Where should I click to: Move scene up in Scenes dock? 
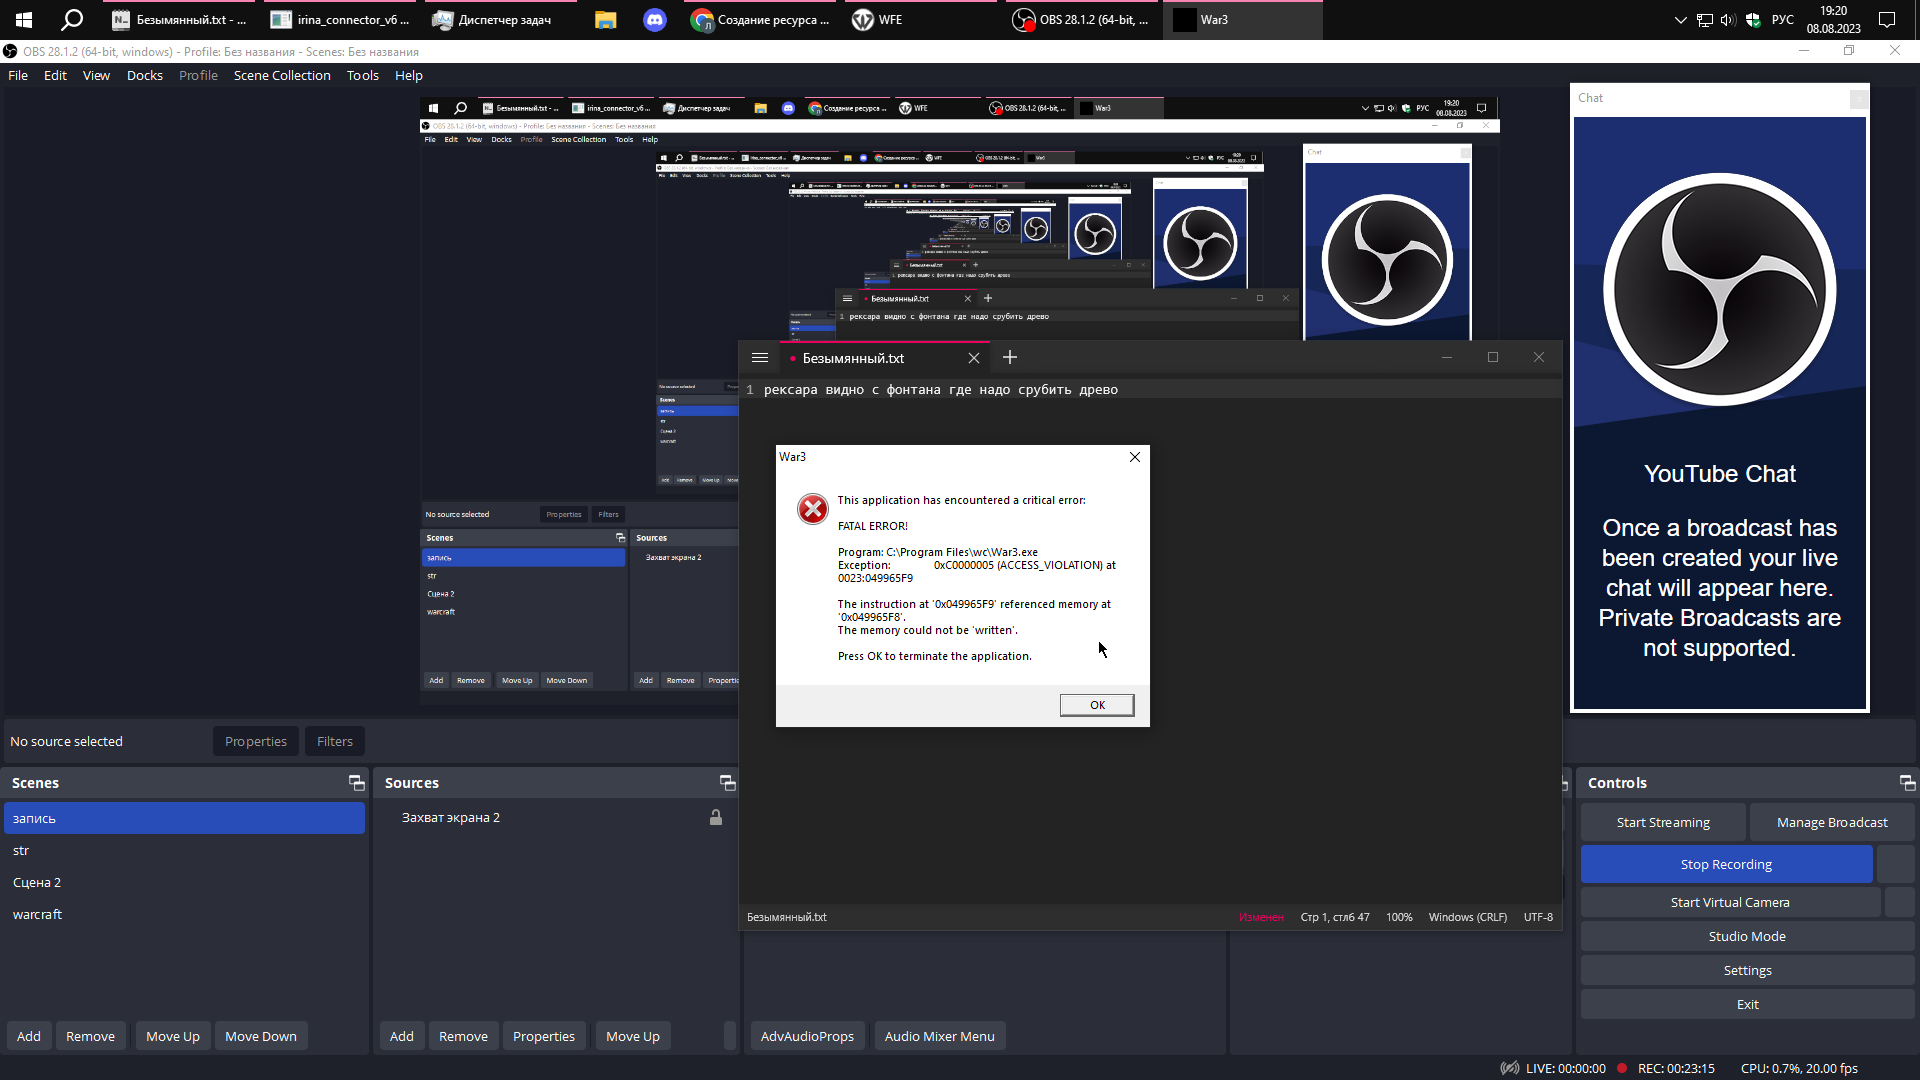click(x=173, y=1036)
